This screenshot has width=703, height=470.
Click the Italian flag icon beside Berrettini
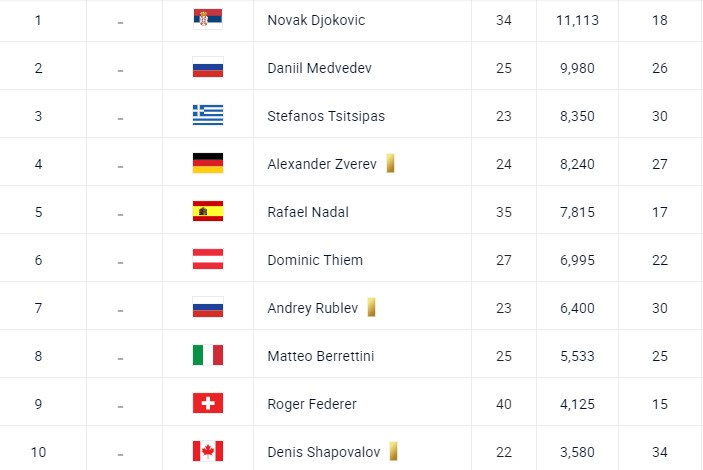(x=208, y=355)
